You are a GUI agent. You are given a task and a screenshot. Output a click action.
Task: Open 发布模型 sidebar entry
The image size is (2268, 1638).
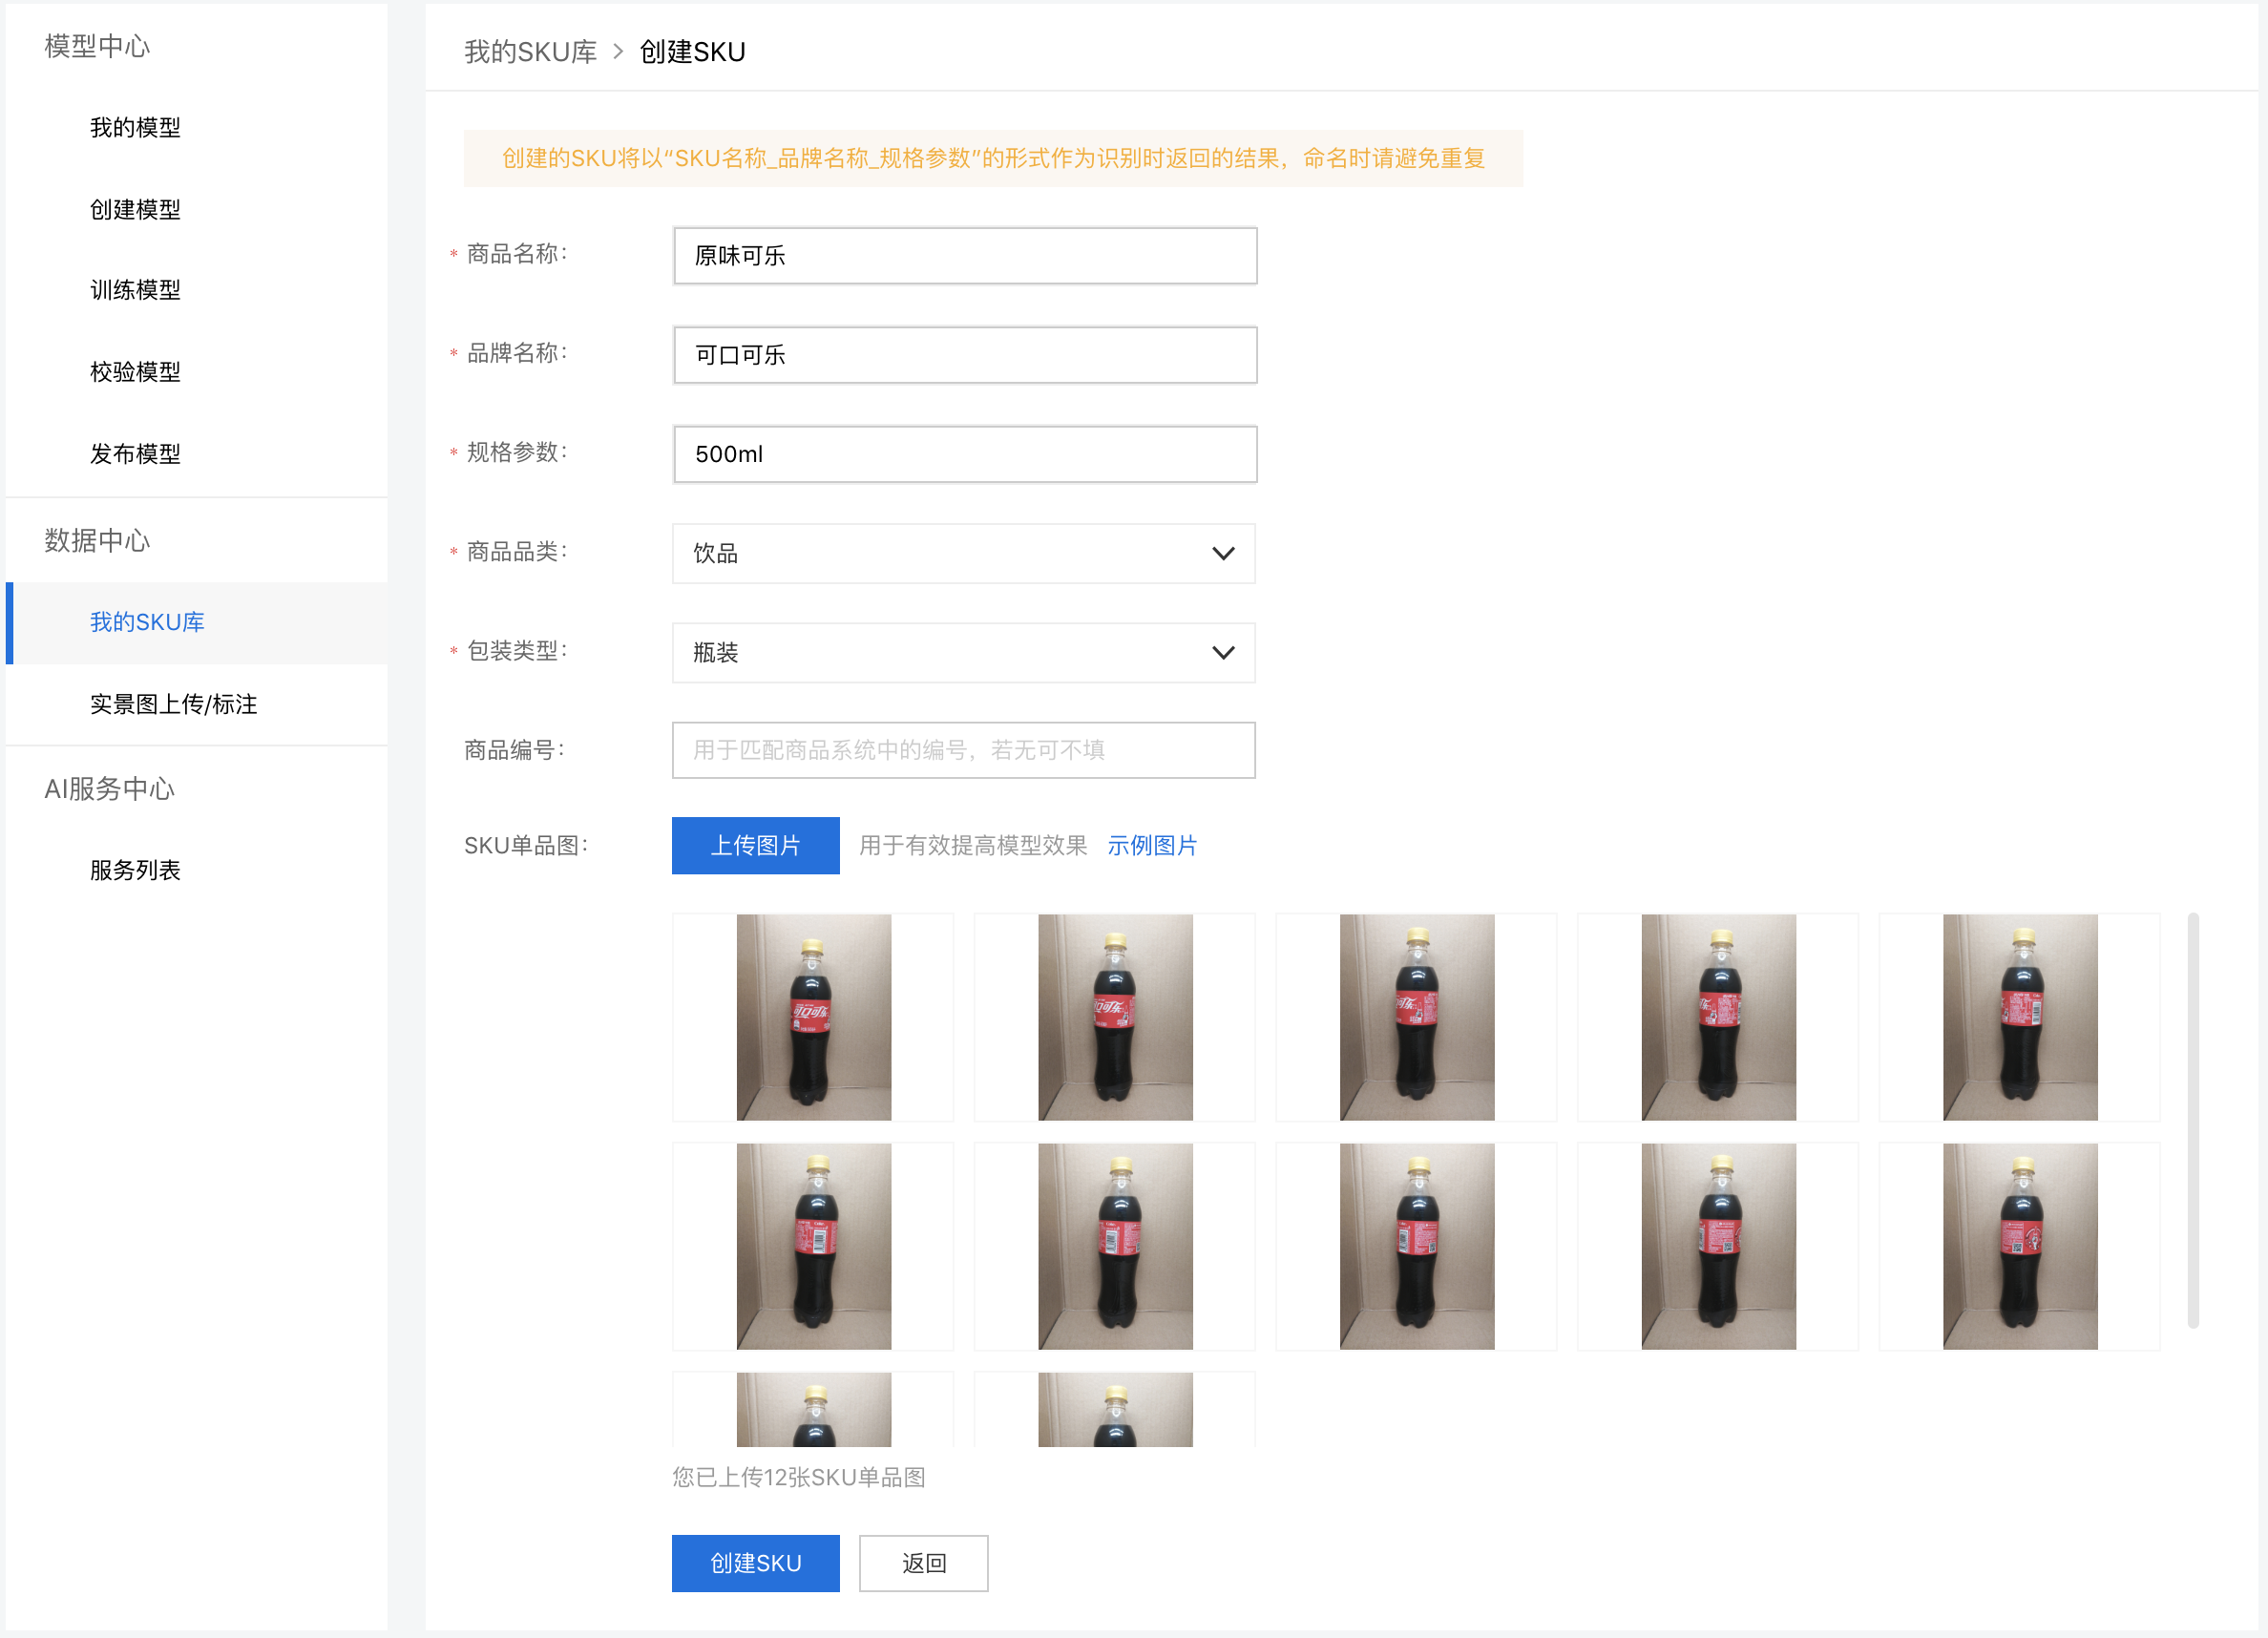point(135,454)
